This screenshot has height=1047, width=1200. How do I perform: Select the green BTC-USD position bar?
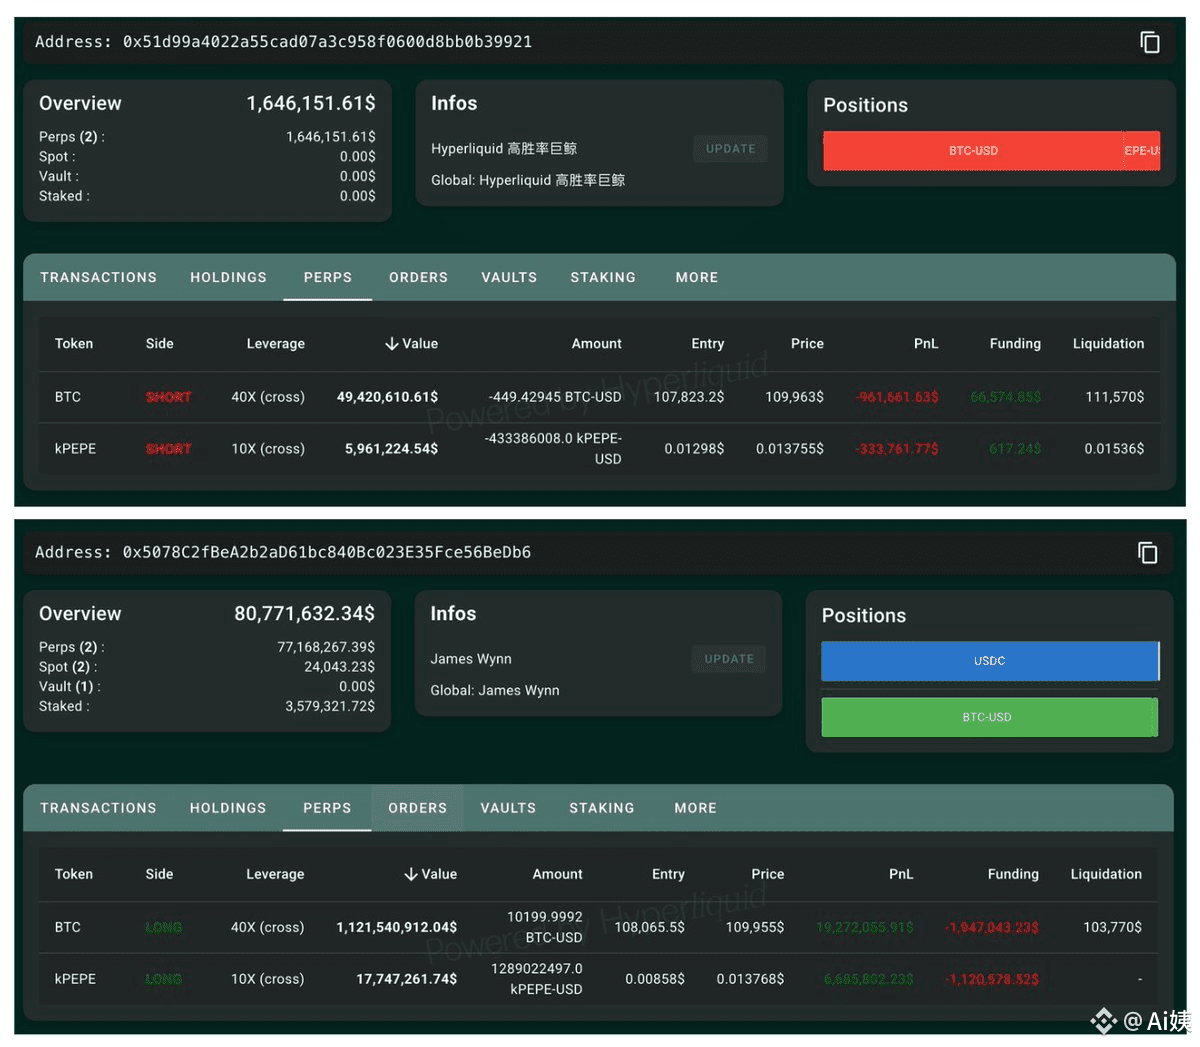pyautogui.click(x=988, y=717)
